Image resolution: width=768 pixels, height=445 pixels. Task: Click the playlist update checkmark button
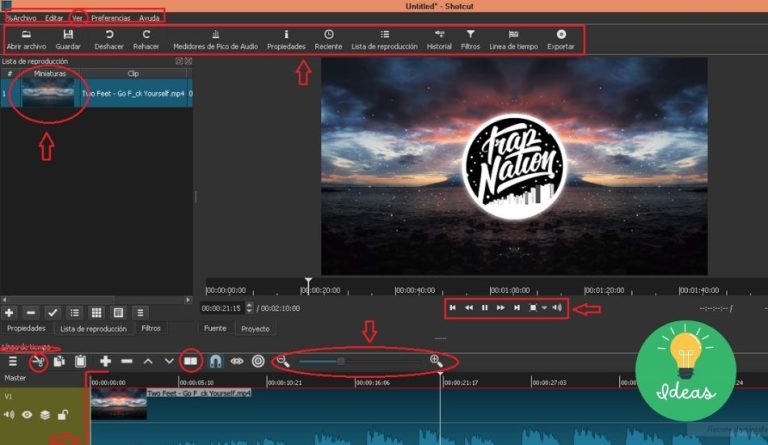52,312
